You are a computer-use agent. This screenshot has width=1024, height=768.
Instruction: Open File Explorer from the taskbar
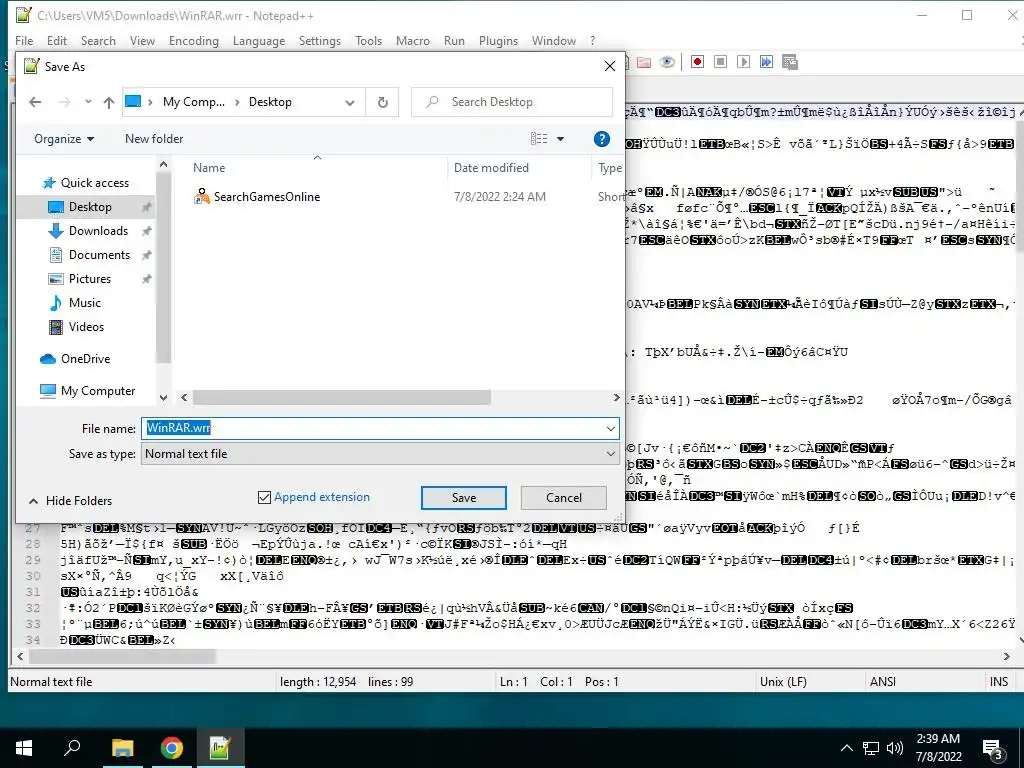coord(122,748)
